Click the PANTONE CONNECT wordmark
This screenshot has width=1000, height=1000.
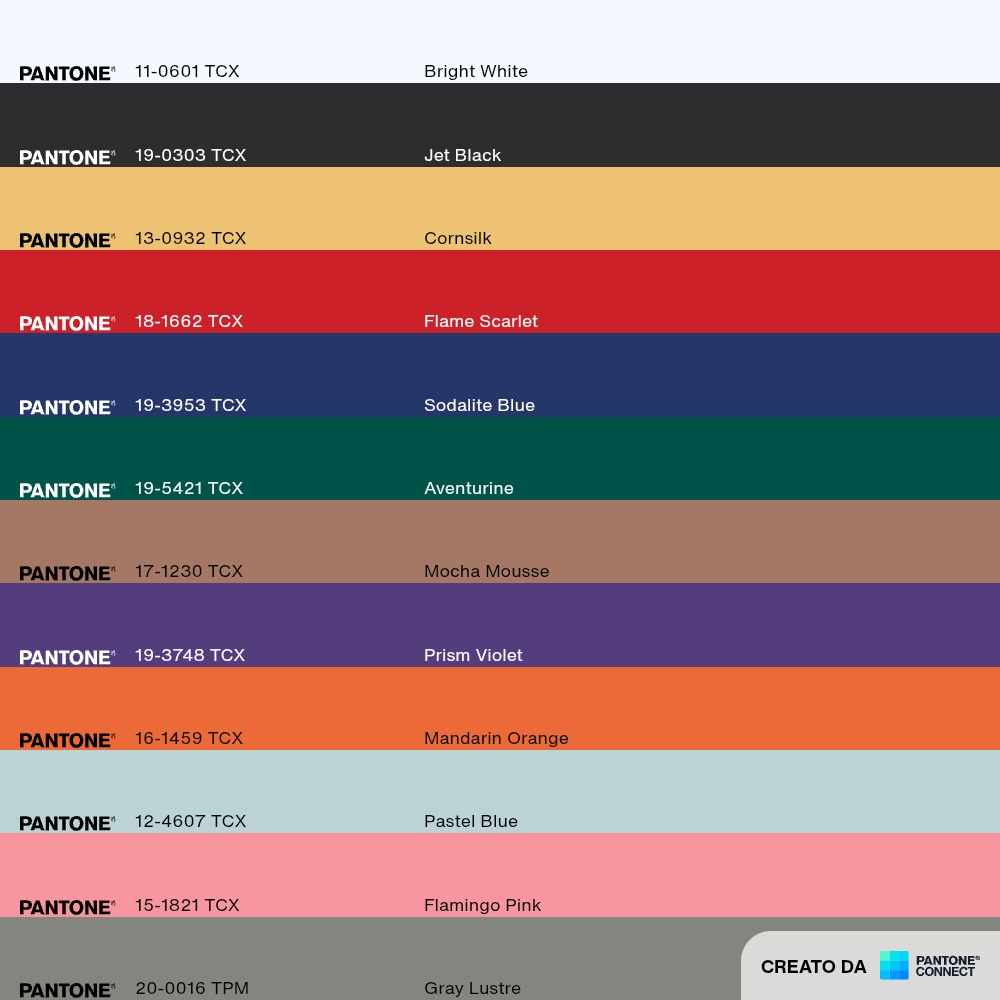coord(947,966)
